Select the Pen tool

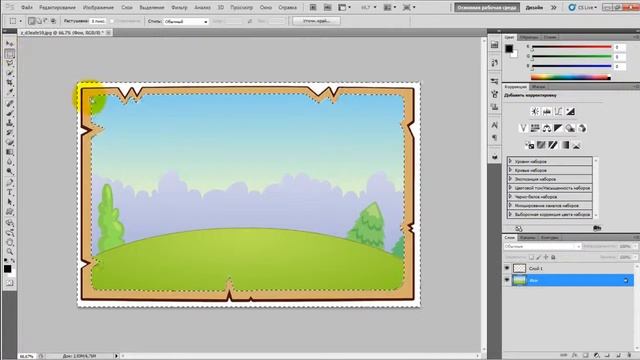coord(10,182)
